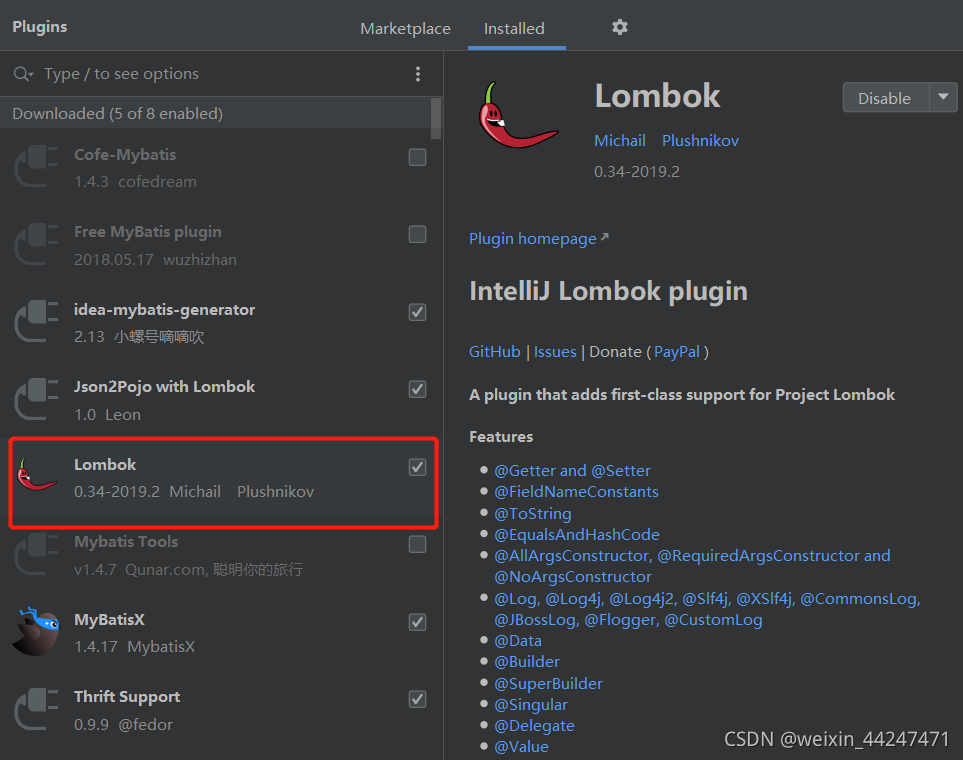Open the vertical ellipsis options menu
Screen dimensions: 963x760
point(418,74)
